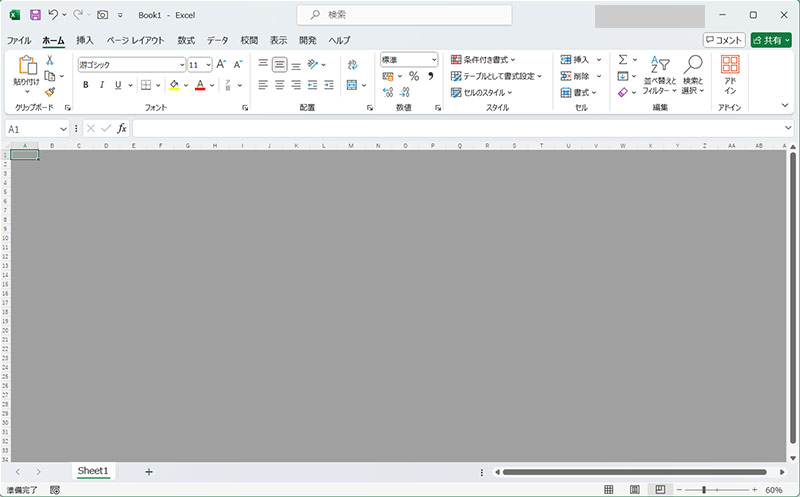Apply comma style format
800x497 pixels.
(x=431, y=76)
